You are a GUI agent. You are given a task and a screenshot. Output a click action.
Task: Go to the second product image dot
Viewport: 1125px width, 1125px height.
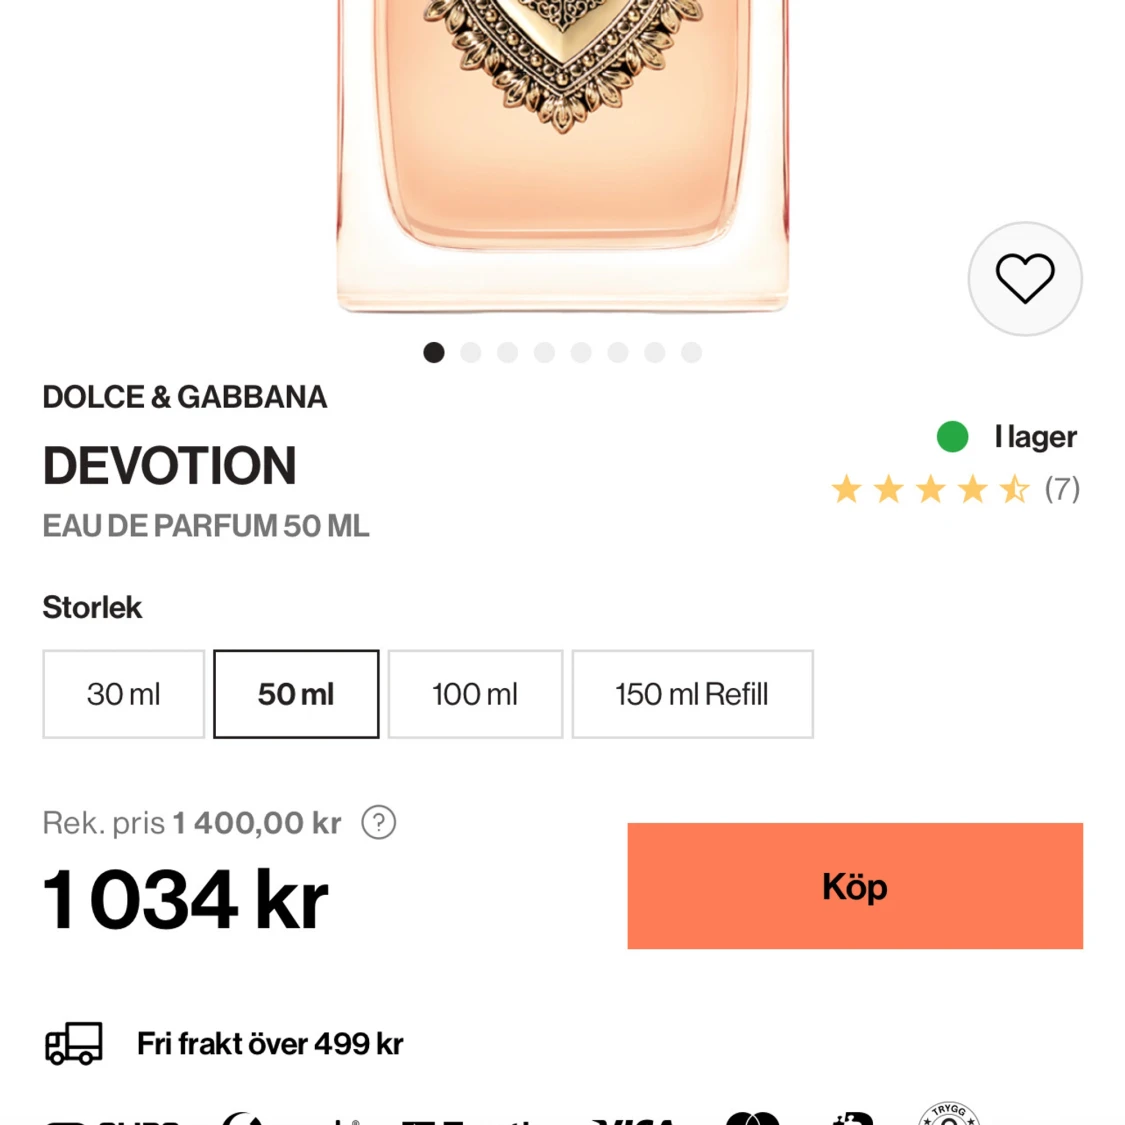471,352
